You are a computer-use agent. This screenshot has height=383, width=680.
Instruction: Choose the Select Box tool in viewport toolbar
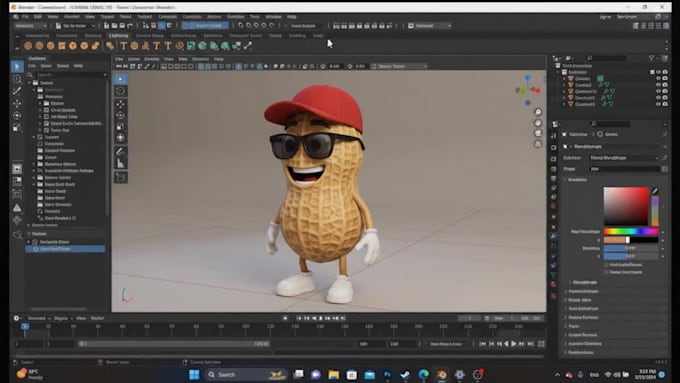(x=121, y=79)
